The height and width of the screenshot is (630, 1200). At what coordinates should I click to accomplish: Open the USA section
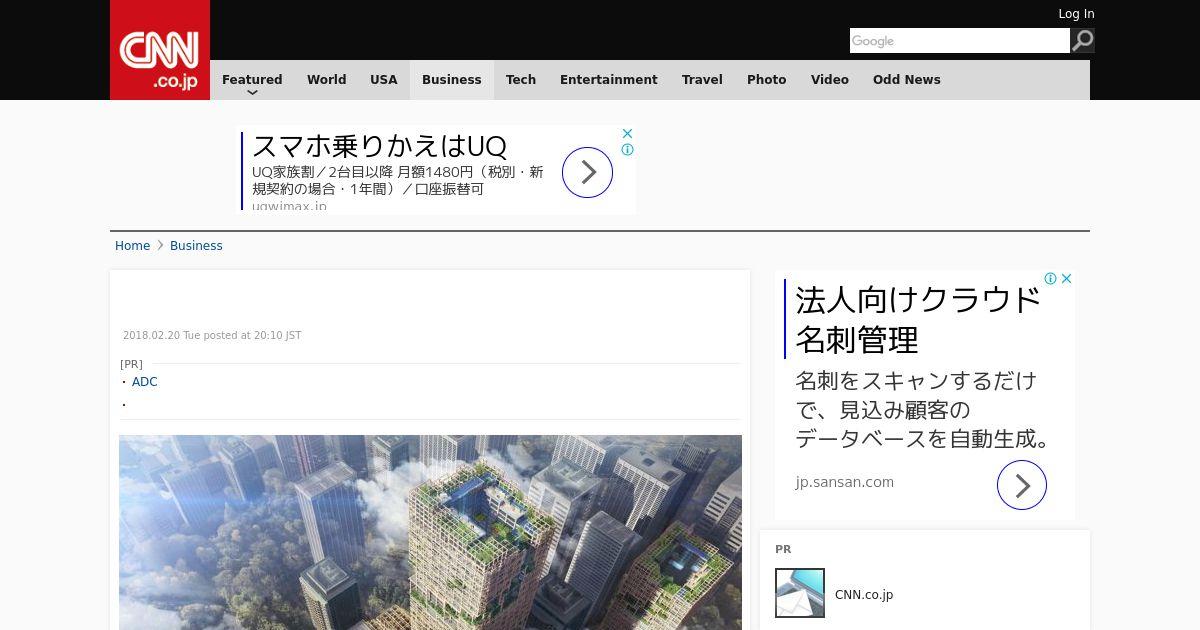(384, 80)
